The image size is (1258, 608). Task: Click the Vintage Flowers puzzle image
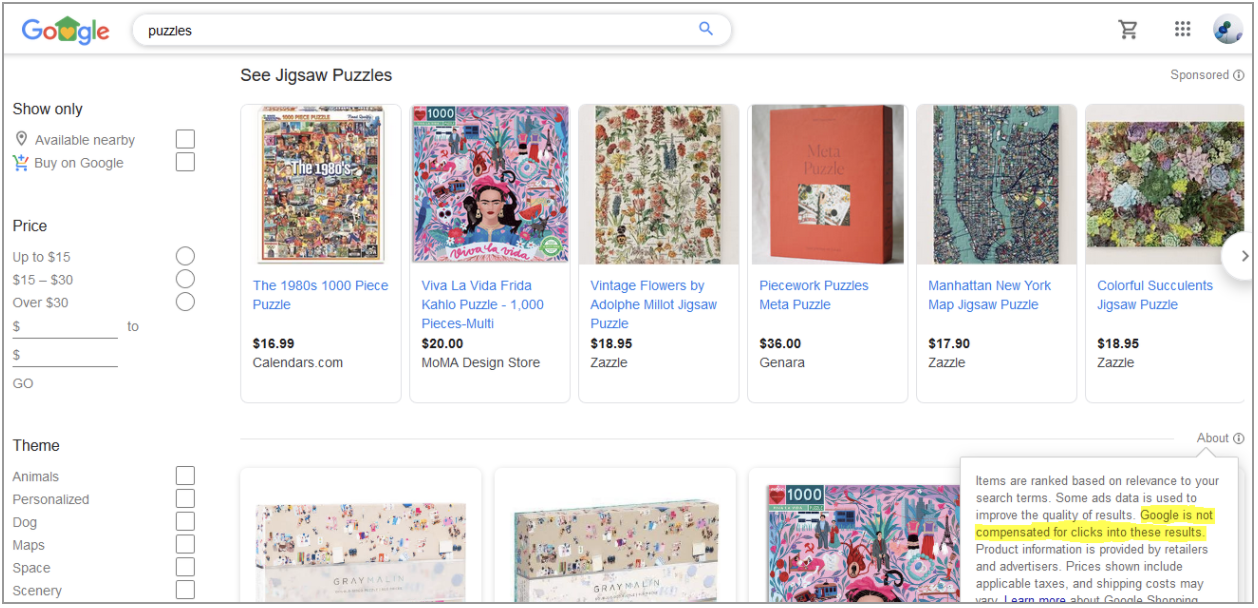[659, 185]
